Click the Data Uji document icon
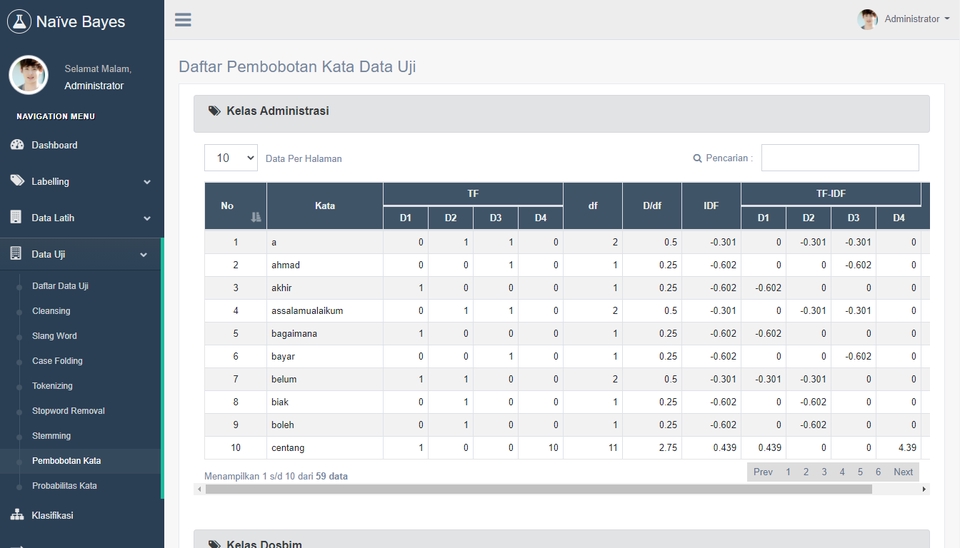Image resolution: width=960 pixels, height=548 pixels. click(16, 253)
